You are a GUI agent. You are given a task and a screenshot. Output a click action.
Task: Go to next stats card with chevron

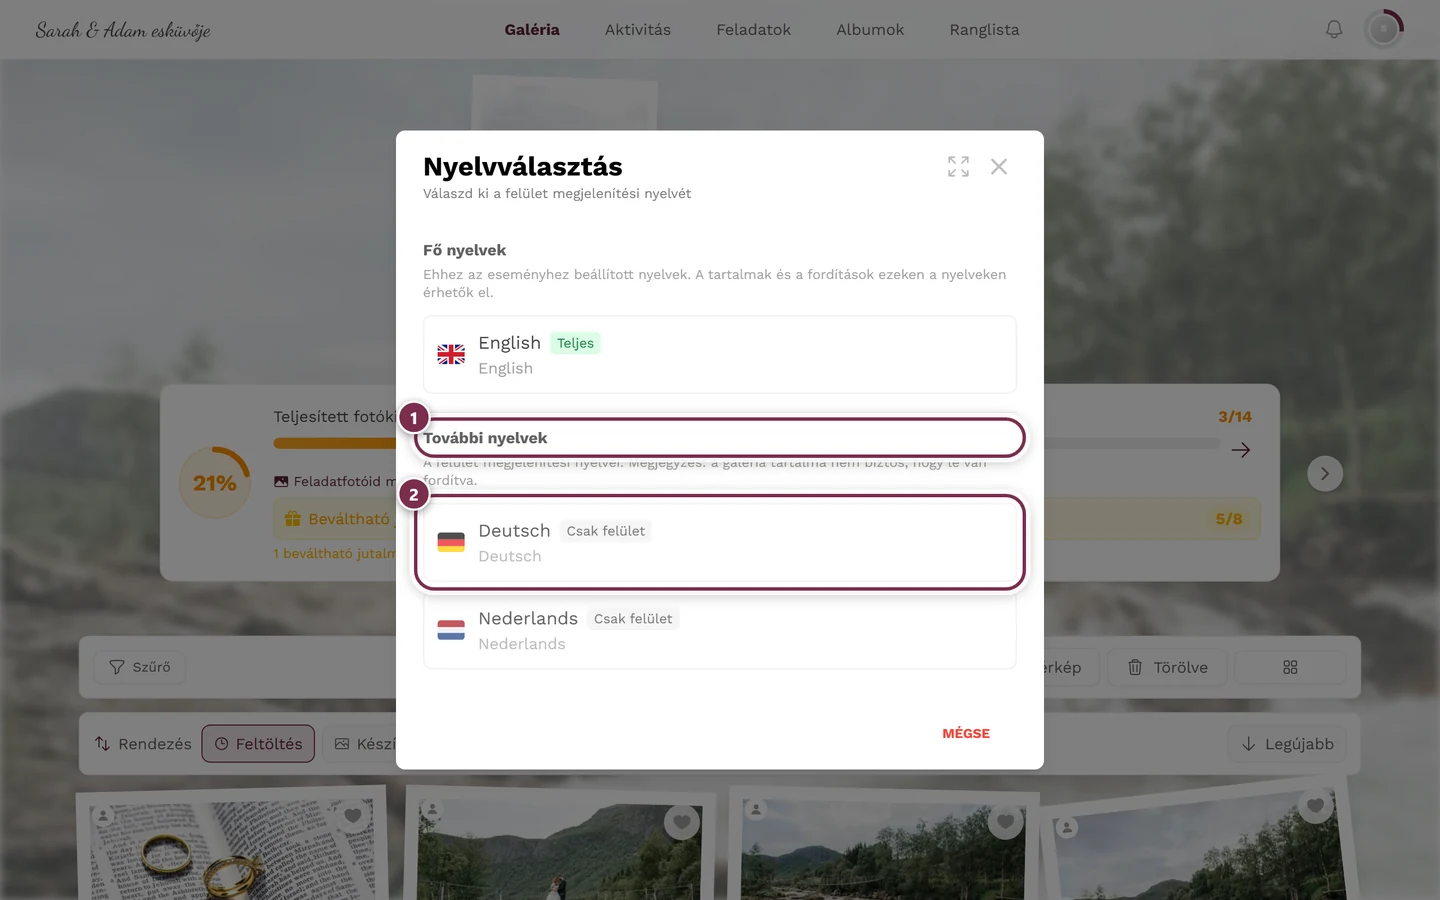1325,474
